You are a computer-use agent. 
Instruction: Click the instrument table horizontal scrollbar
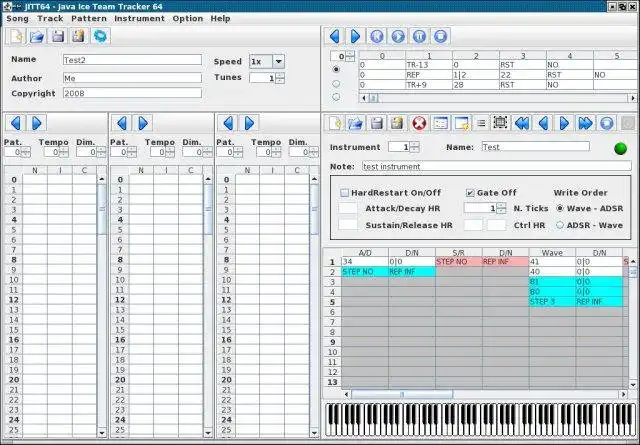pyautogui.click(x=484, y=394)
